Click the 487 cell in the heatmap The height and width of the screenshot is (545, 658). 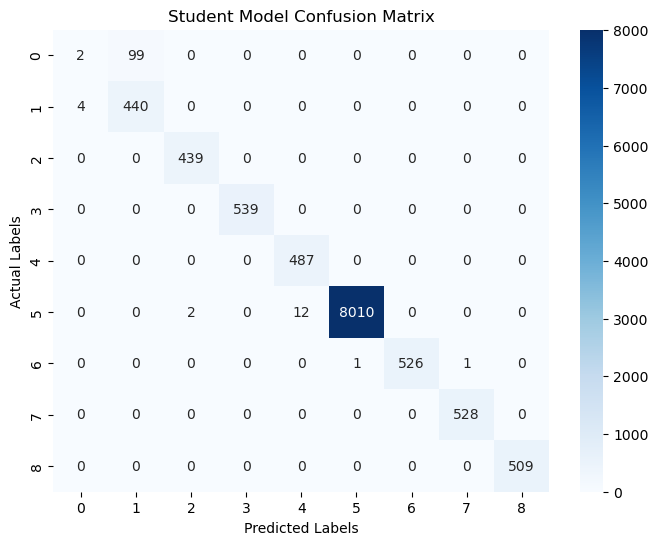click(x=301, y=259)
